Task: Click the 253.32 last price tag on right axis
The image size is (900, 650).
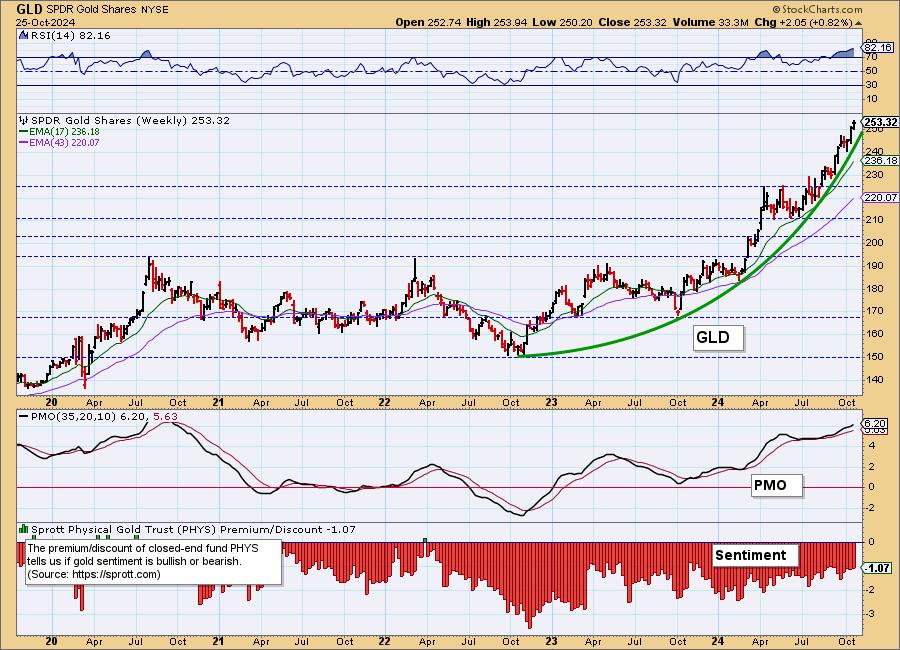Action: [x=880, y=122]
